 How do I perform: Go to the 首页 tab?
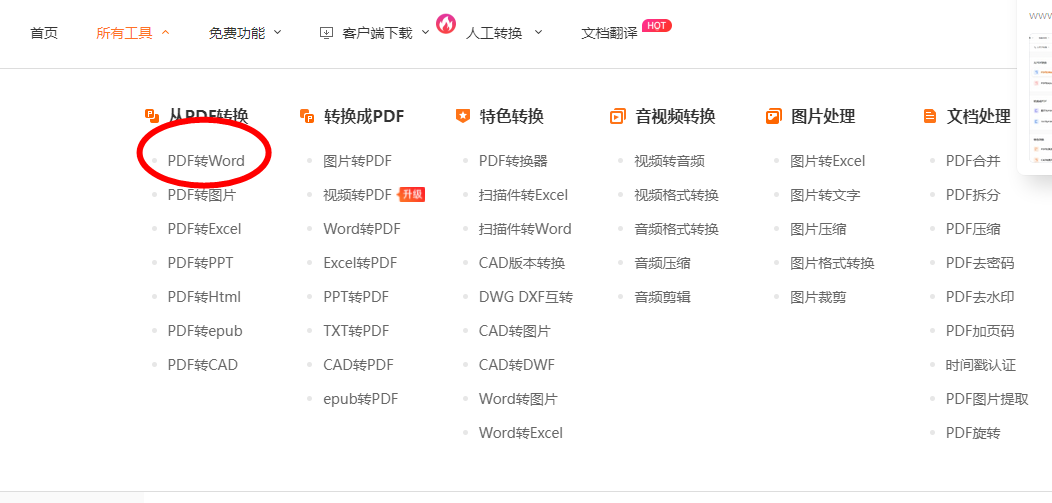coord(44,33)
